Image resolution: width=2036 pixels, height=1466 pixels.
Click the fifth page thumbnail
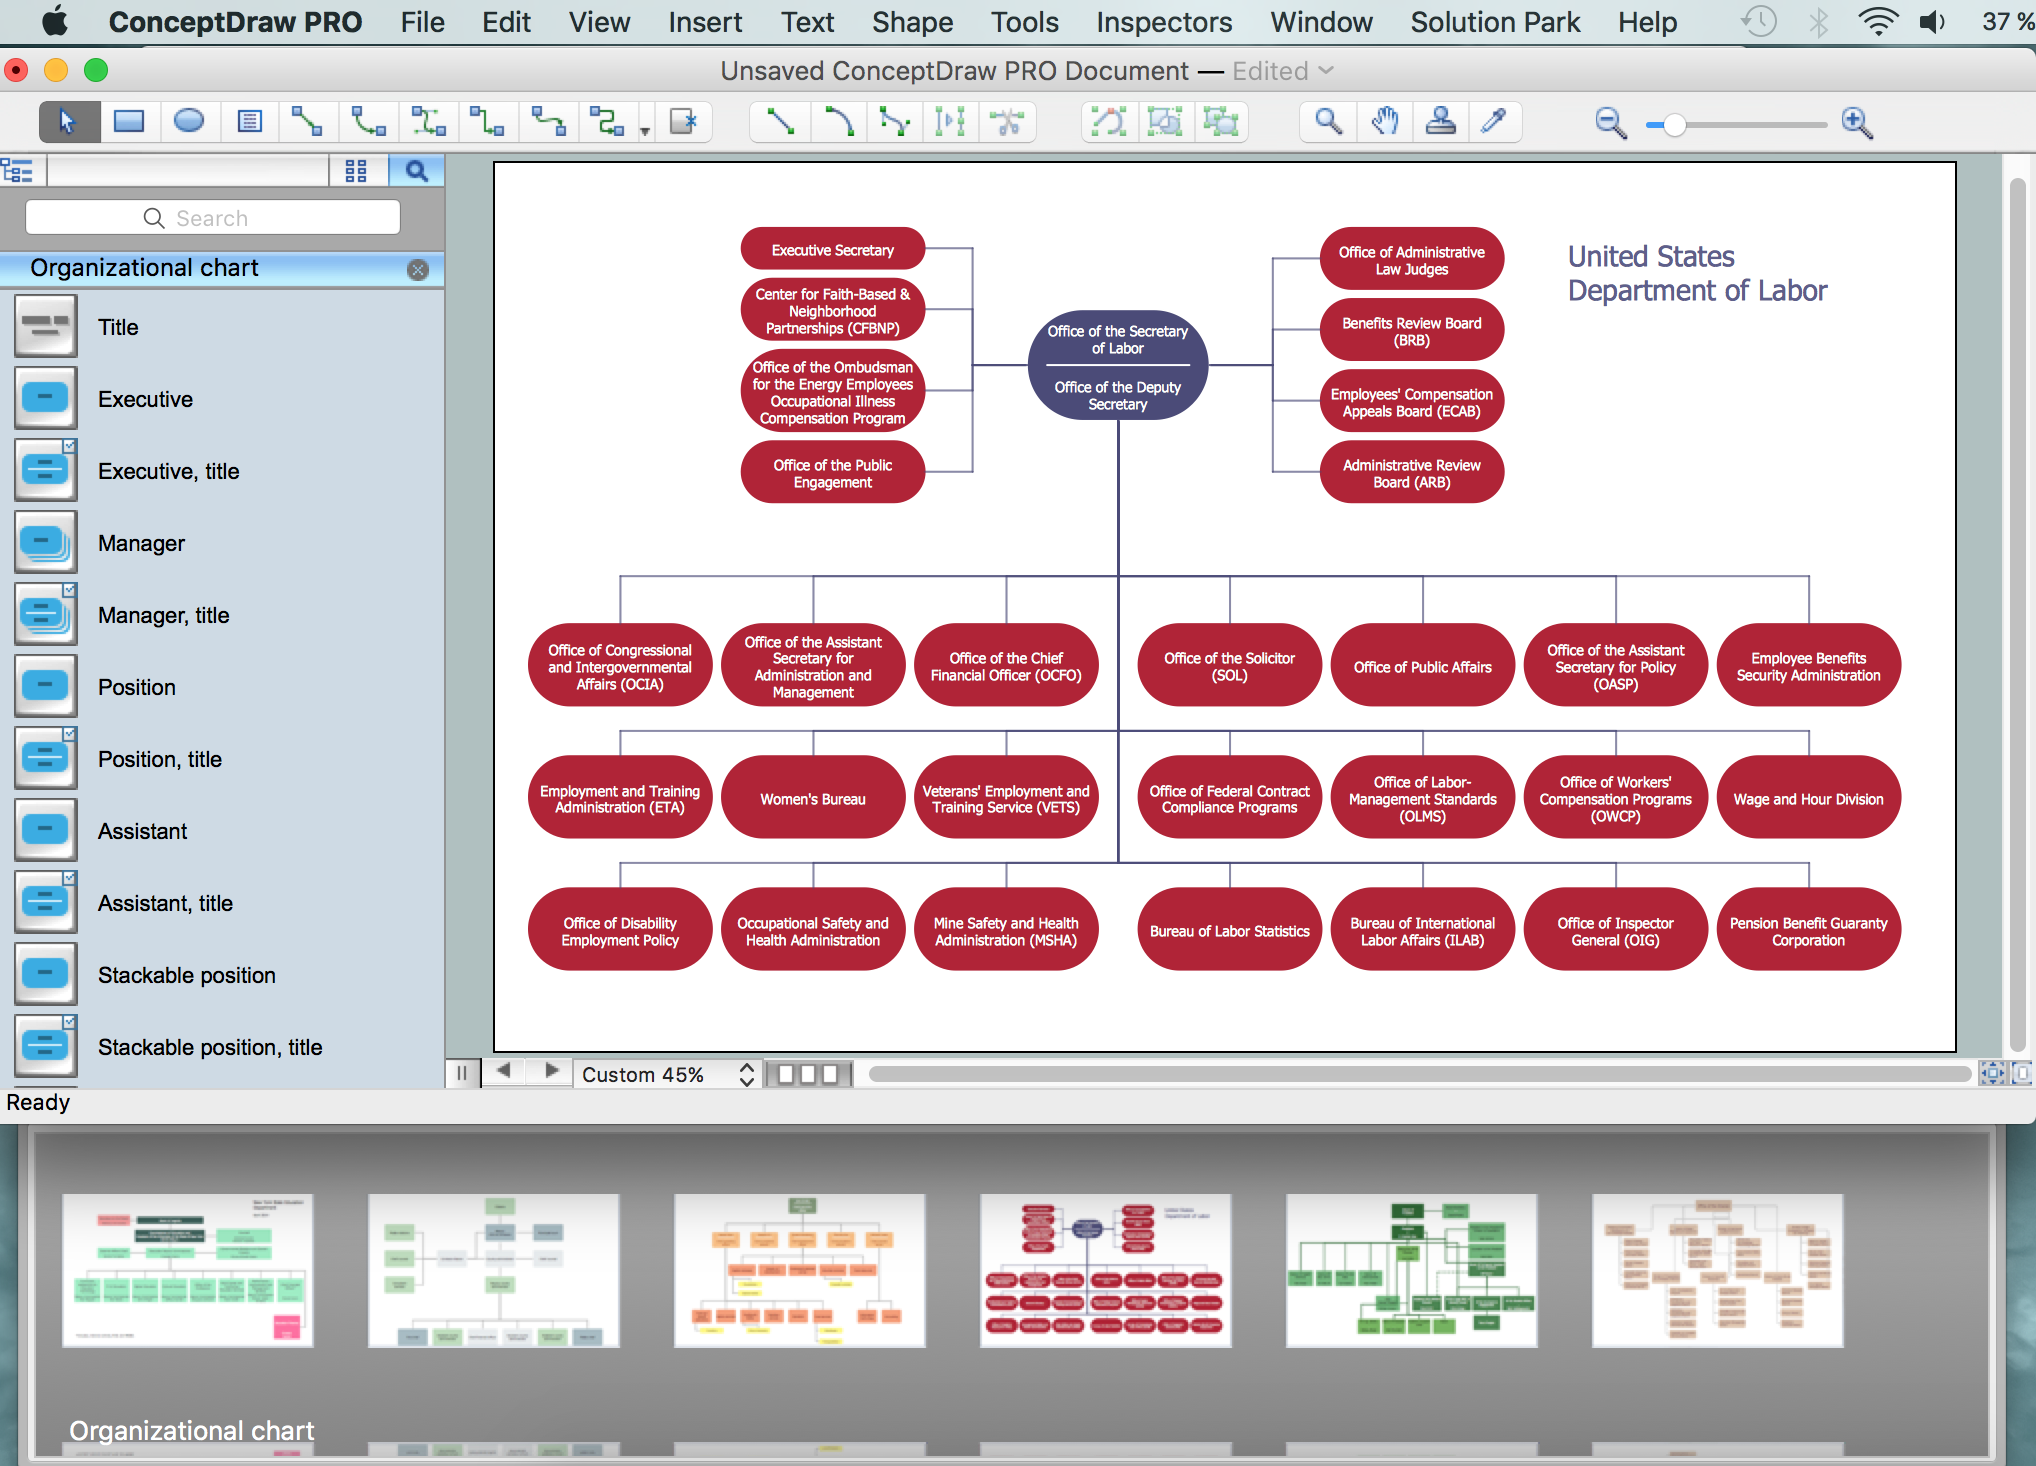pos(1412,1267)
